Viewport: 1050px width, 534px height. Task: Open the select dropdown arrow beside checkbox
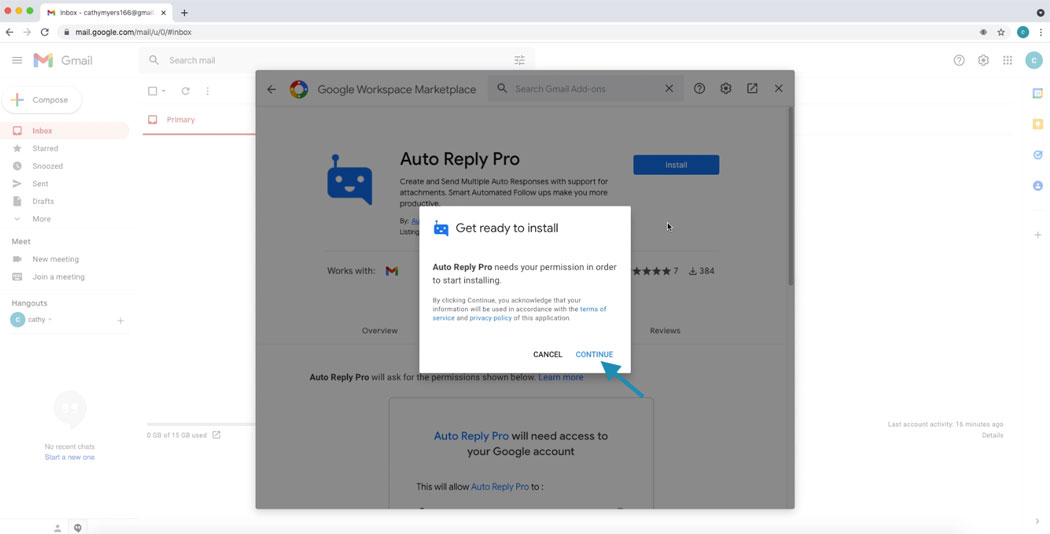[x=163, y=91]
